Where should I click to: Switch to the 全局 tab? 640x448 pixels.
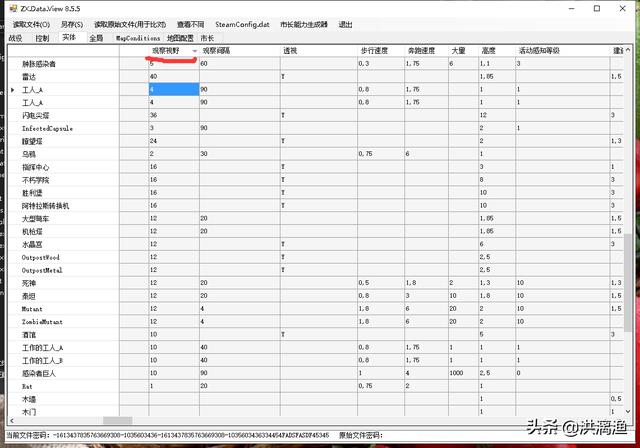click(x=96, y=38)
